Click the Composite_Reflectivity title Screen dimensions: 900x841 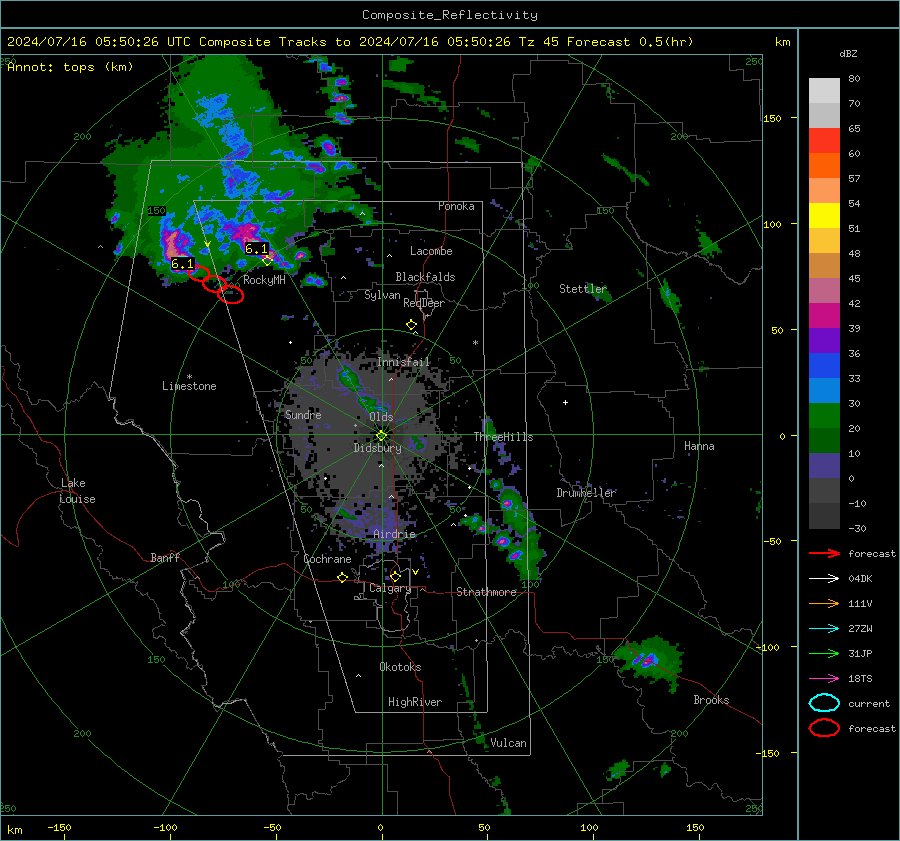[450, 15]
